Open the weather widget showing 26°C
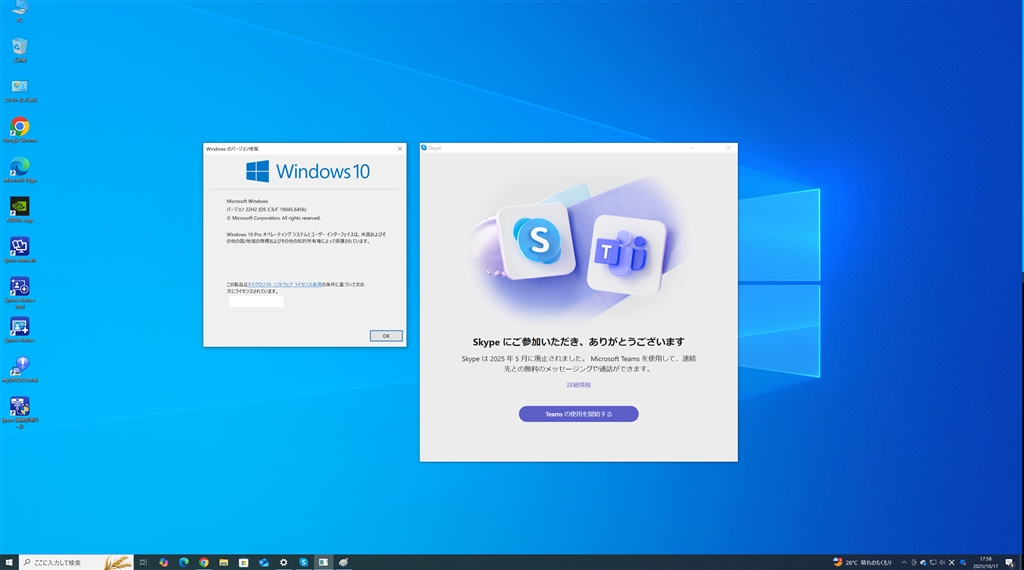Screen dimensions: 1024x570 coord(862,562)
